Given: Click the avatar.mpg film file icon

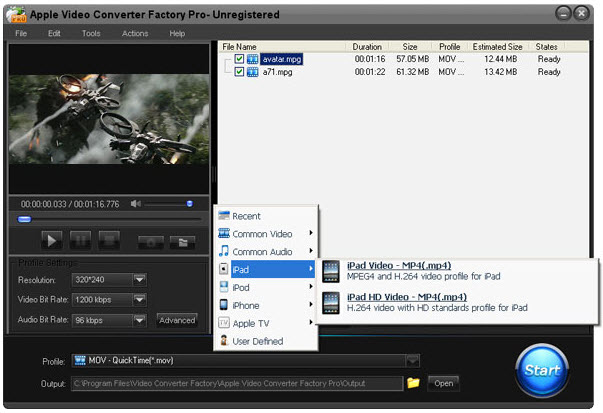Looking at the screenshot, I should click(252, 59).
